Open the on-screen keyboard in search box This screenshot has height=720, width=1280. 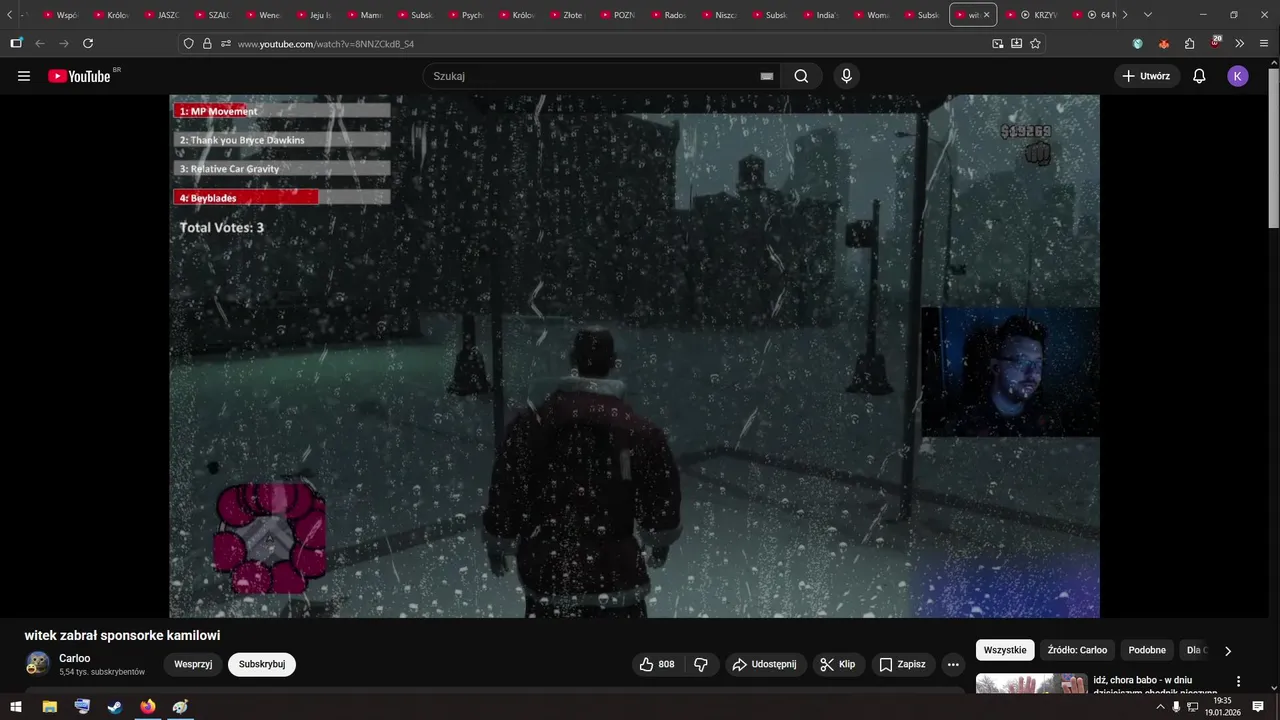coord(767,76)
